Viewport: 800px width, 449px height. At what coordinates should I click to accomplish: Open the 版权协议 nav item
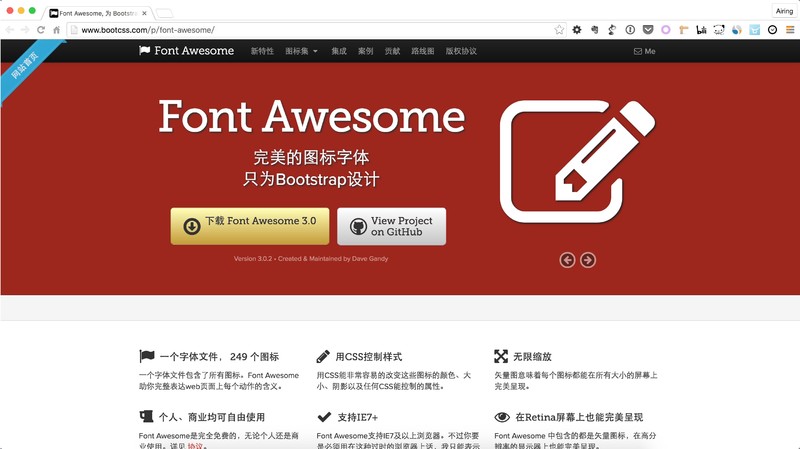tap(461, 51)
